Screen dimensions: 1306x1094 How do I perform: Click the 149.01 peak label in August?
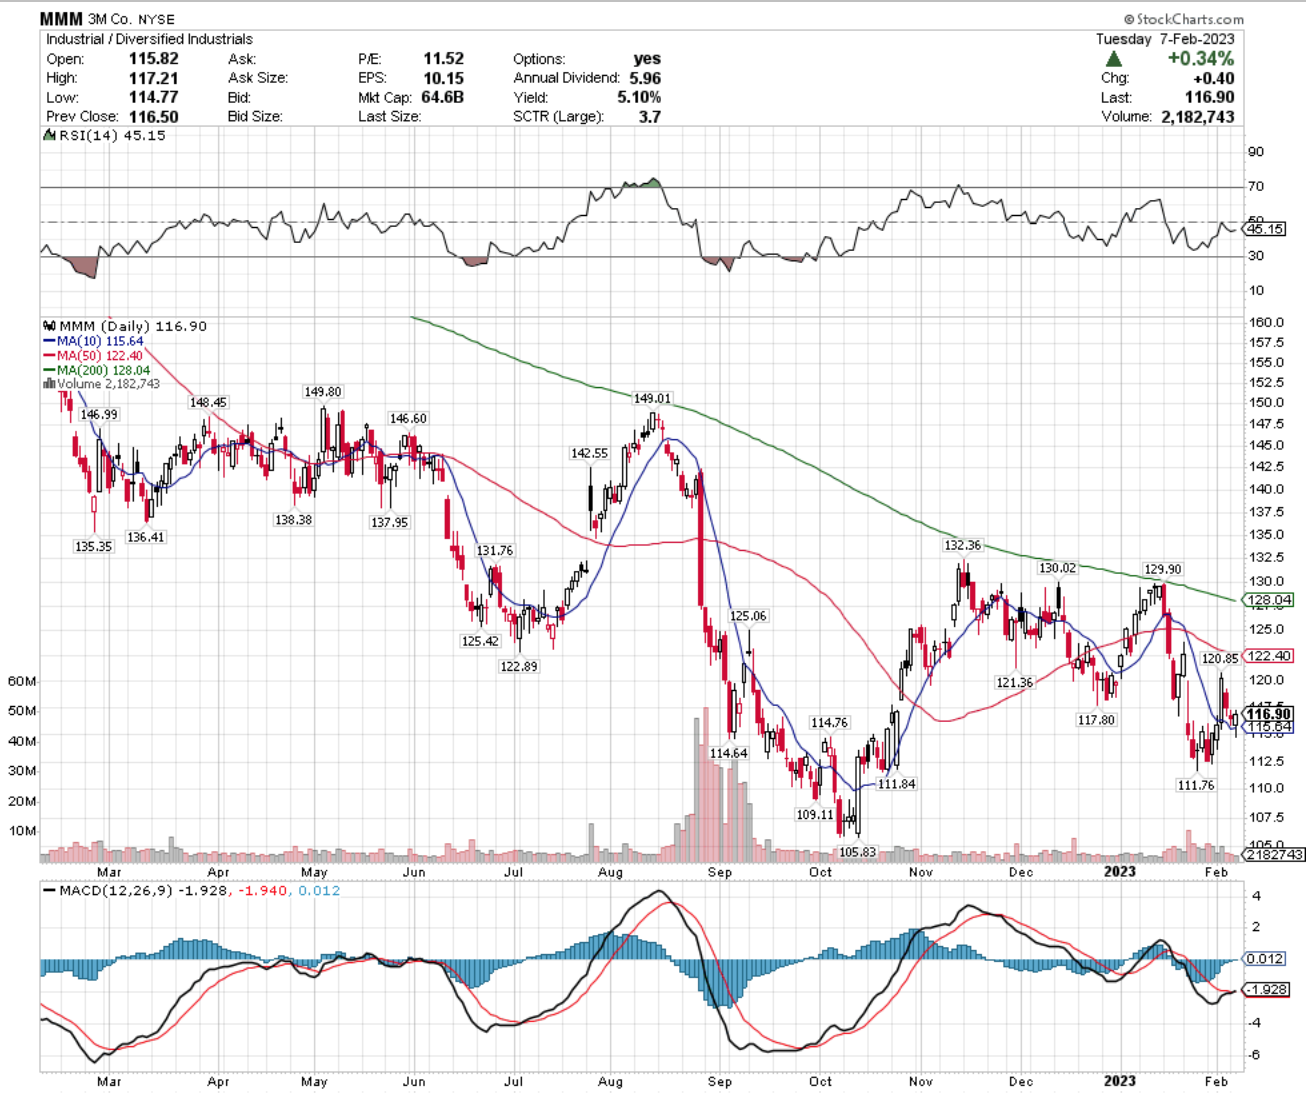pyautogui.click(x=653, y=398)
